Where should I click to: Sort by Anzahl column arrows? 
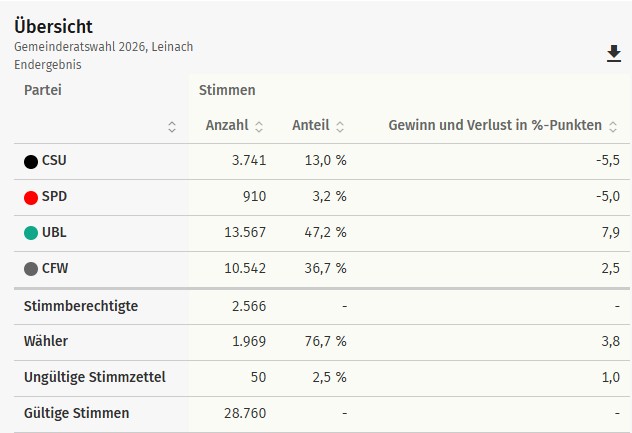pos(260,126)
